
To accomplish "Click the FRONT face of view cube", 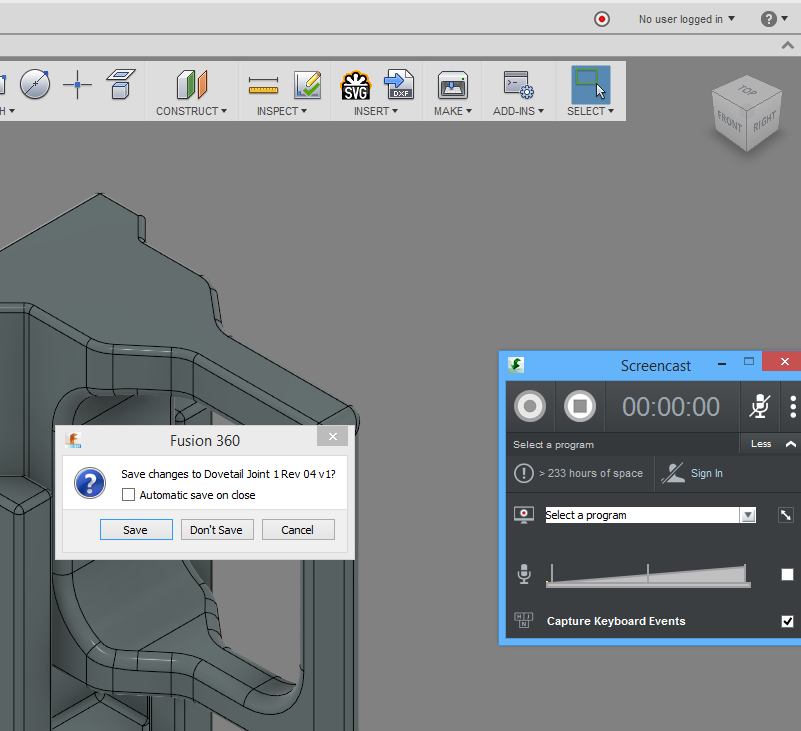I will tap(729, 122).
